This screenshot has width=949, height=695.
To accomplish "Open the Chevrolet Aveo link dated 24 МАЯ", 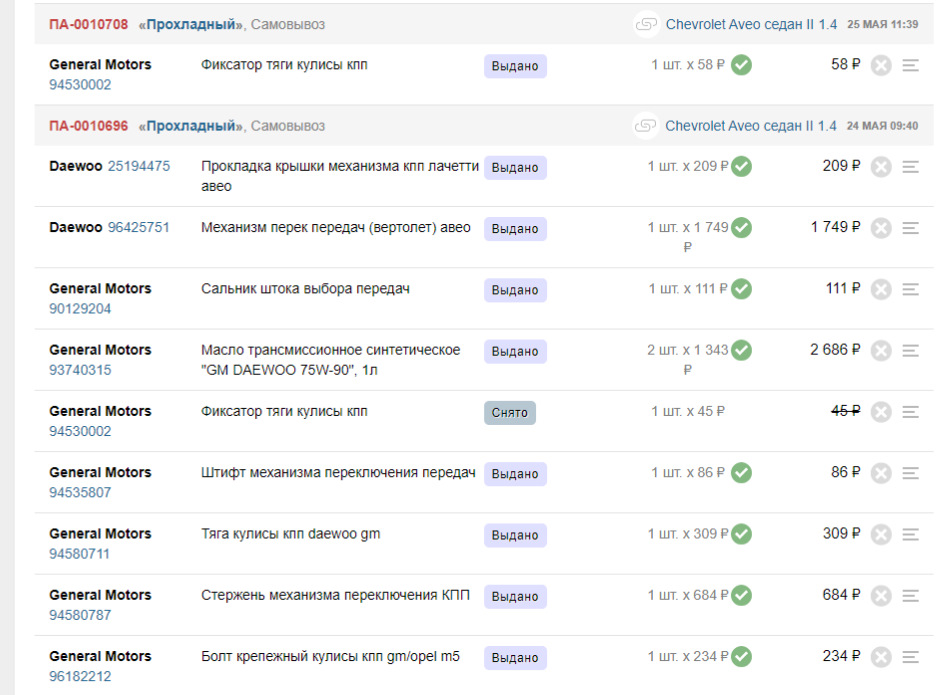I will [750, 126].
